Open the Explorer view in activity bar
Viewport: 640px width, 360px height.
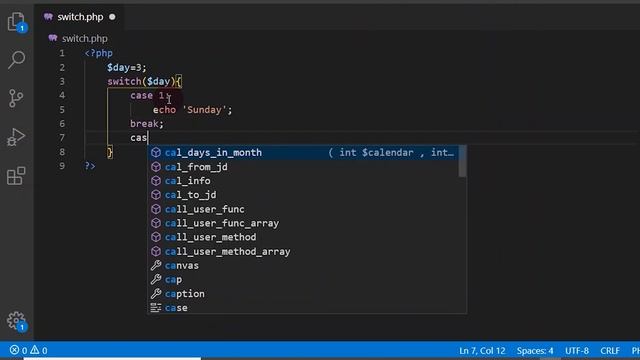pyautogui.click(x=16, y=22)
